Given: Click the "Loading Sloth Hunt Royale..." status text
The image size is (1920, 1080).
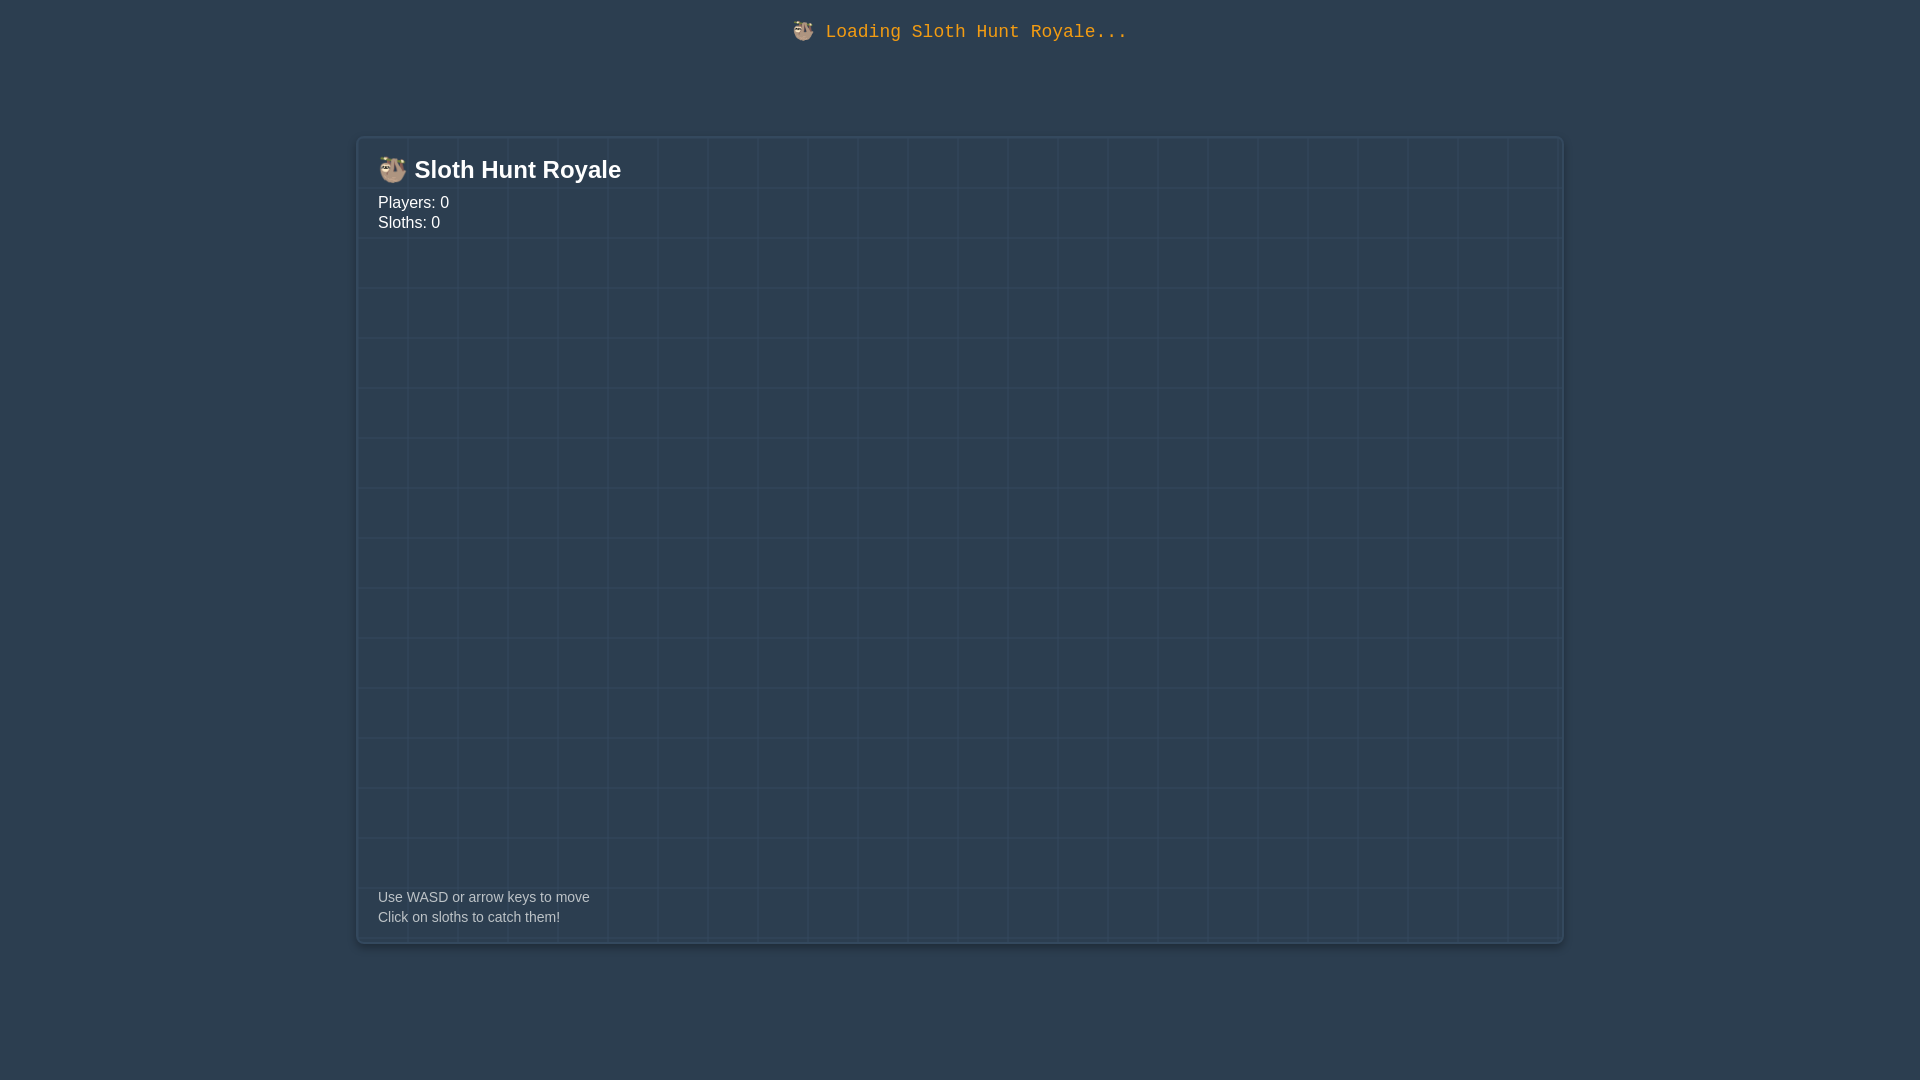Looking at the screenshot, I should tap(975, 32).
